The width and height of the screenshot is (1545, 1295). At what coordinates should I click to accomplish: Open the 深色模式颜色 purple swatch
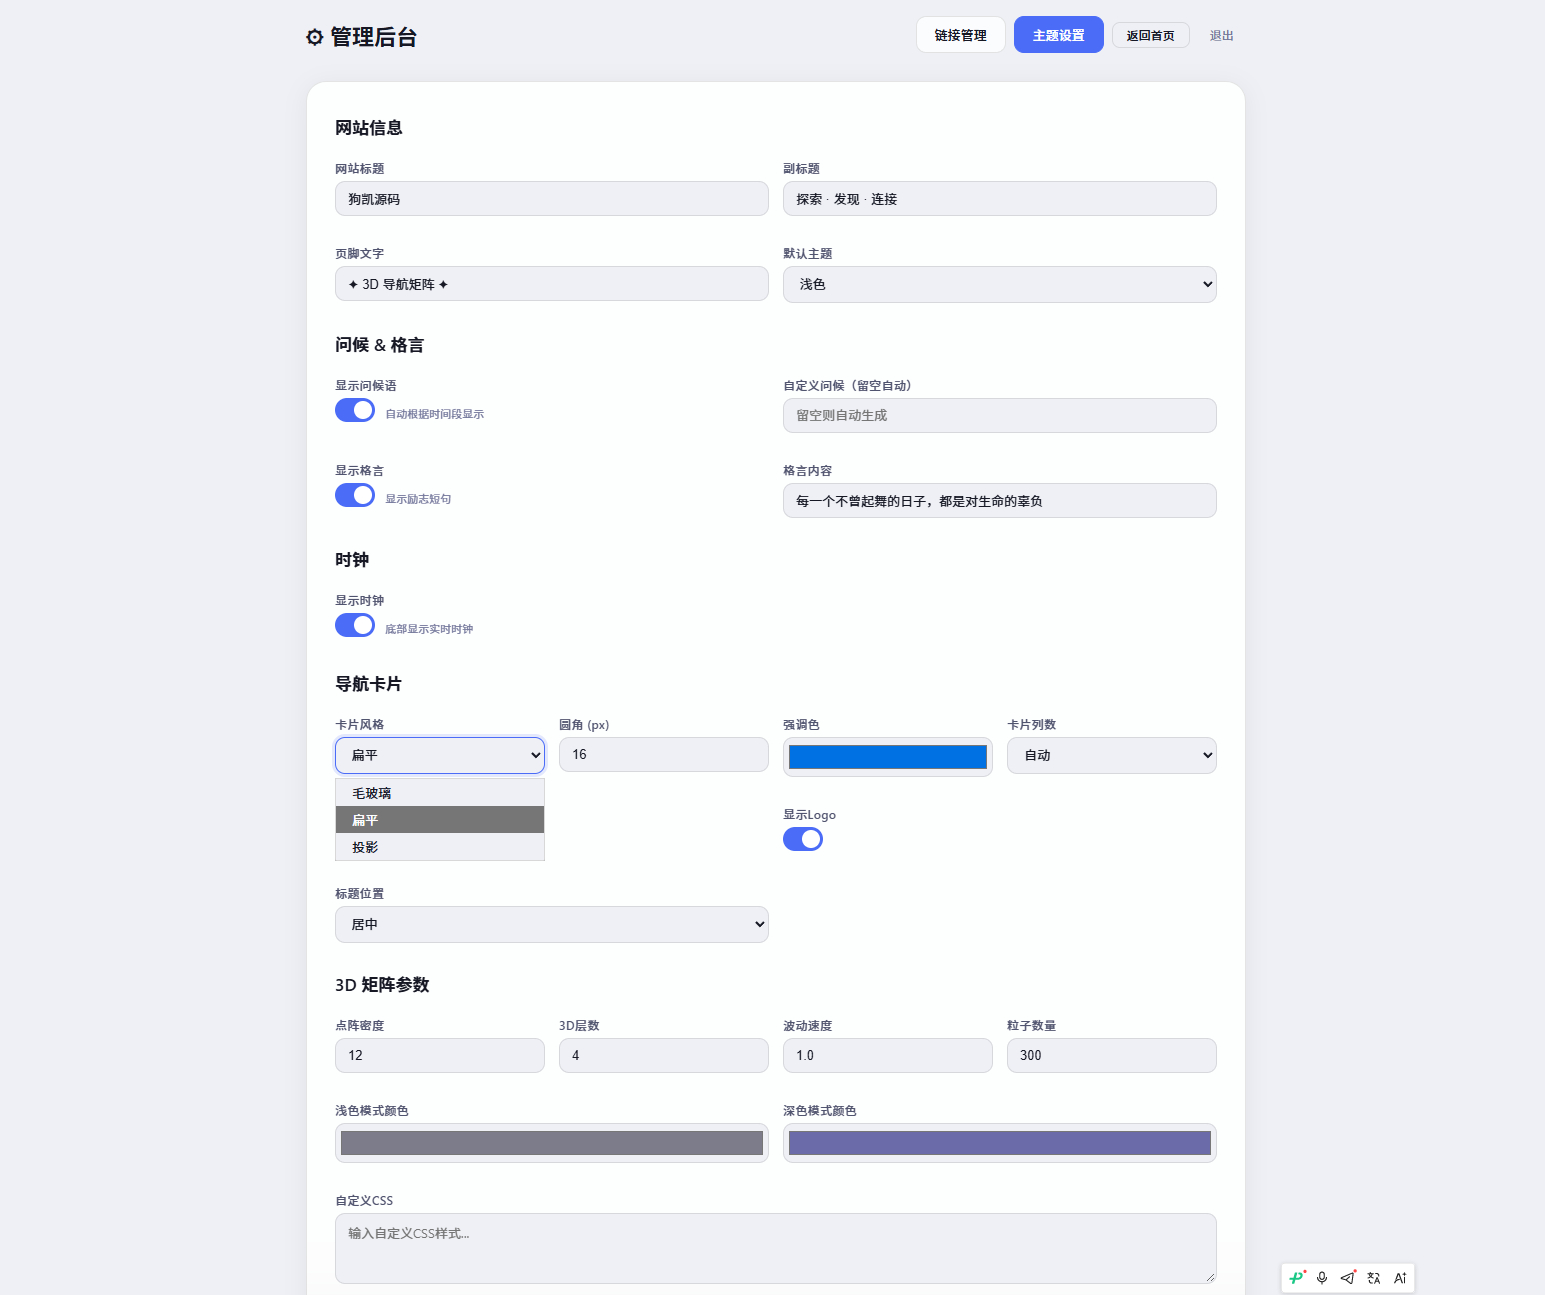coord(1000,1143)
